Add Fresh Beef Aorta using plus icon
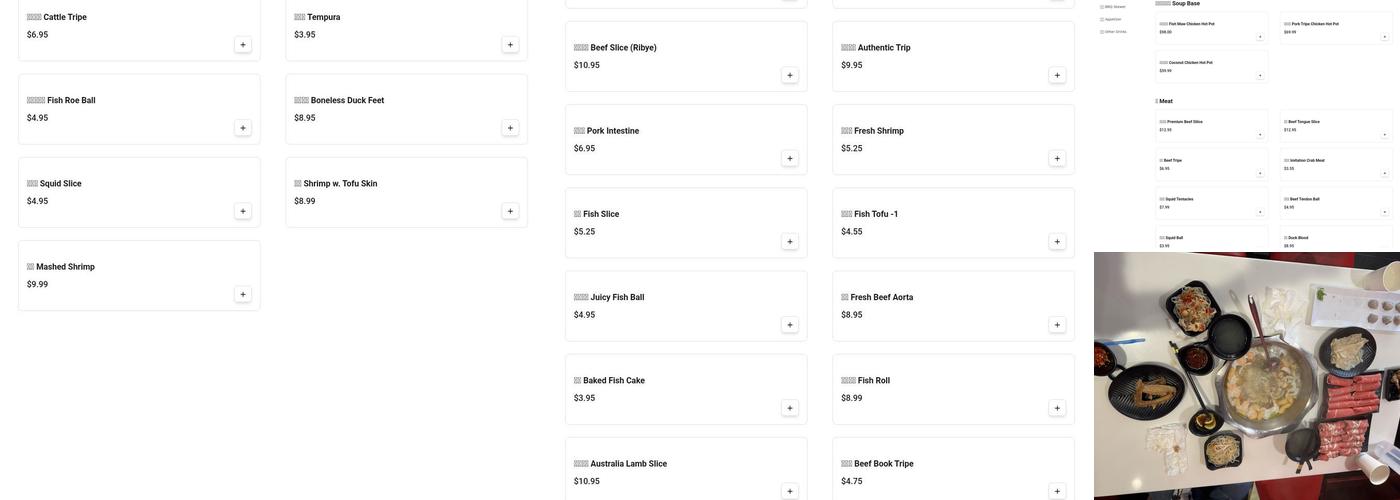The width and height of the screenshot is (1400, 500). (x=1057, y=325)
